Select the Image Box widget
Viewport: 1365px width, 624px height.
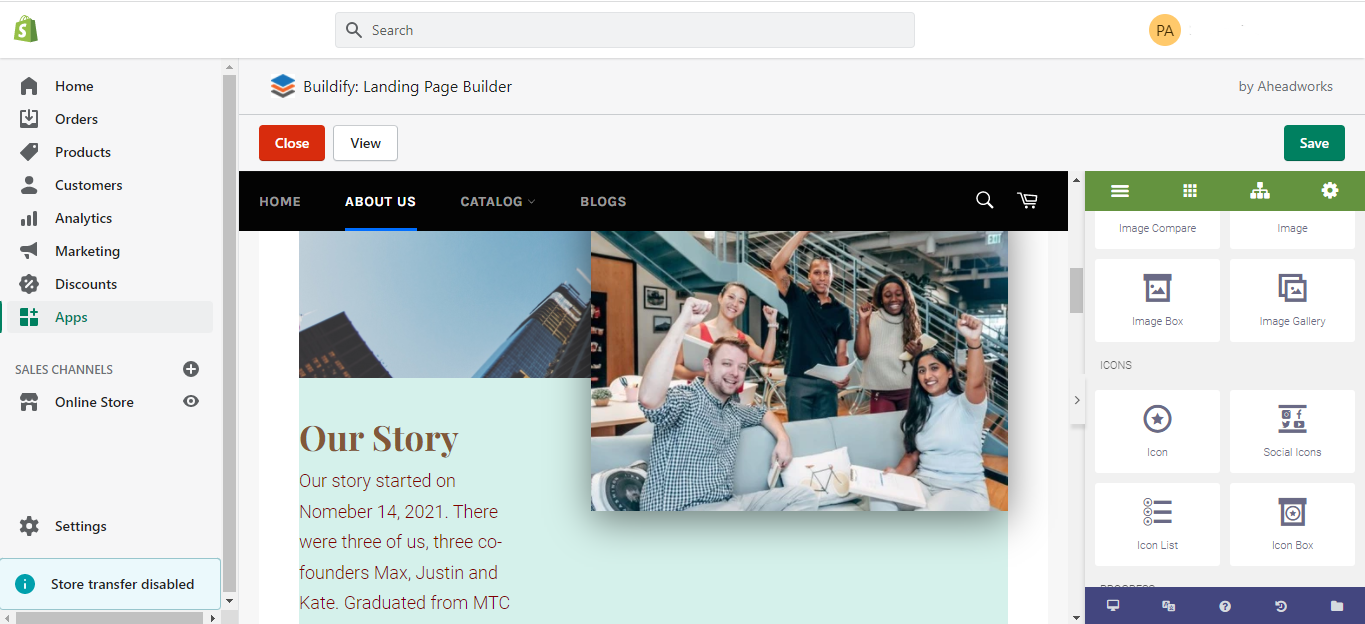[x=1157, y=300]
